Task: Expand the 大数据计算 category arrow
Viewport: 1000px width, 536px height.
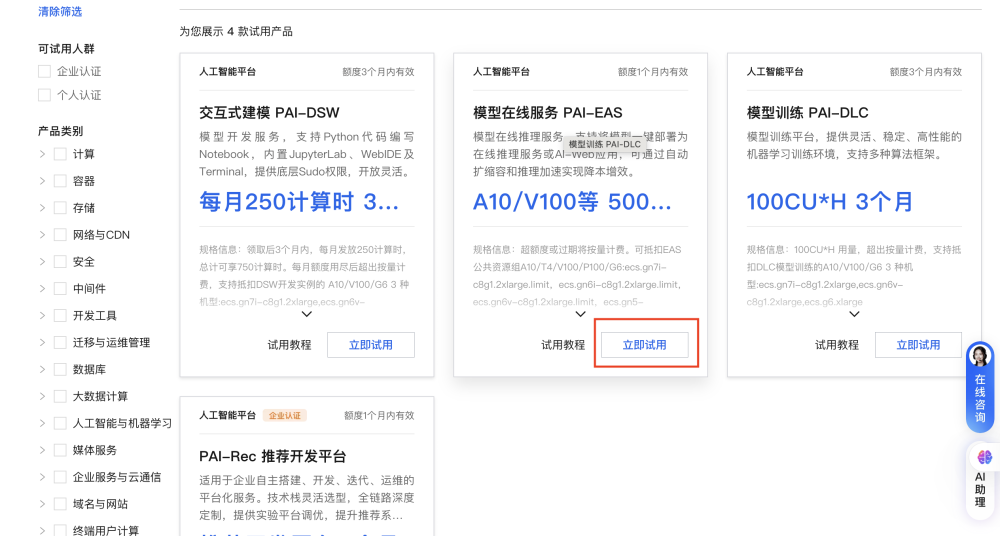Action: coord(42,396)
